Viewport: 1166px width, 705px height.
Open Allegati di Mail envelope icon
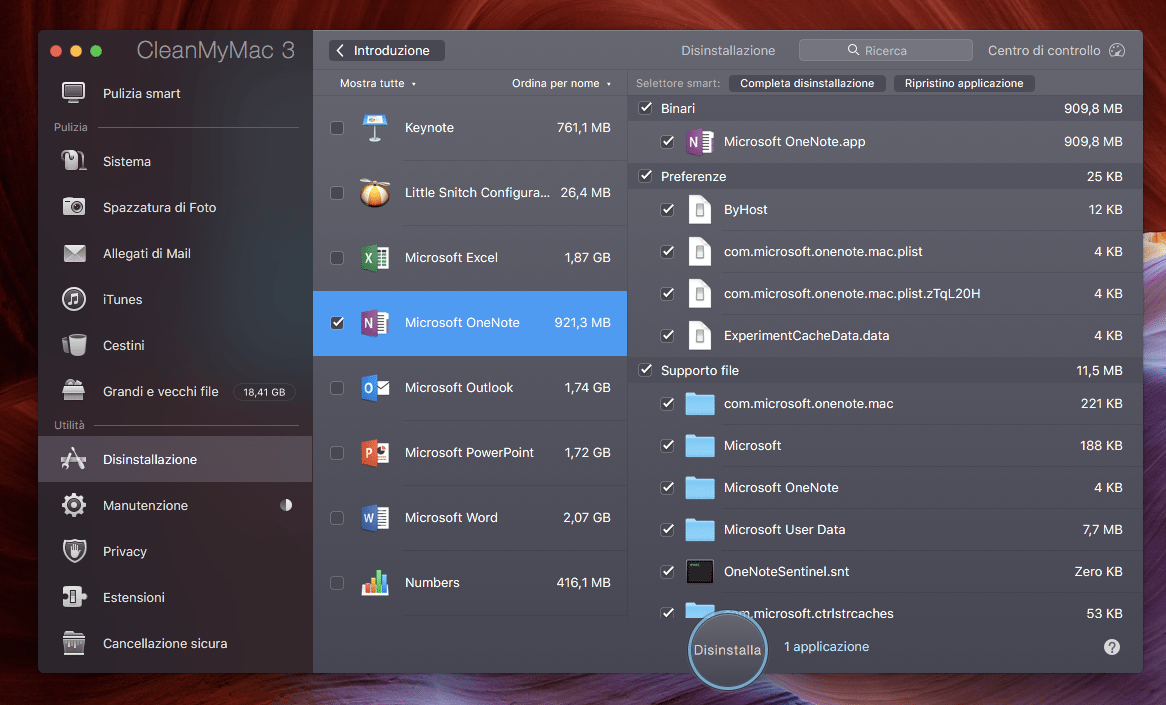pos(74,253)
